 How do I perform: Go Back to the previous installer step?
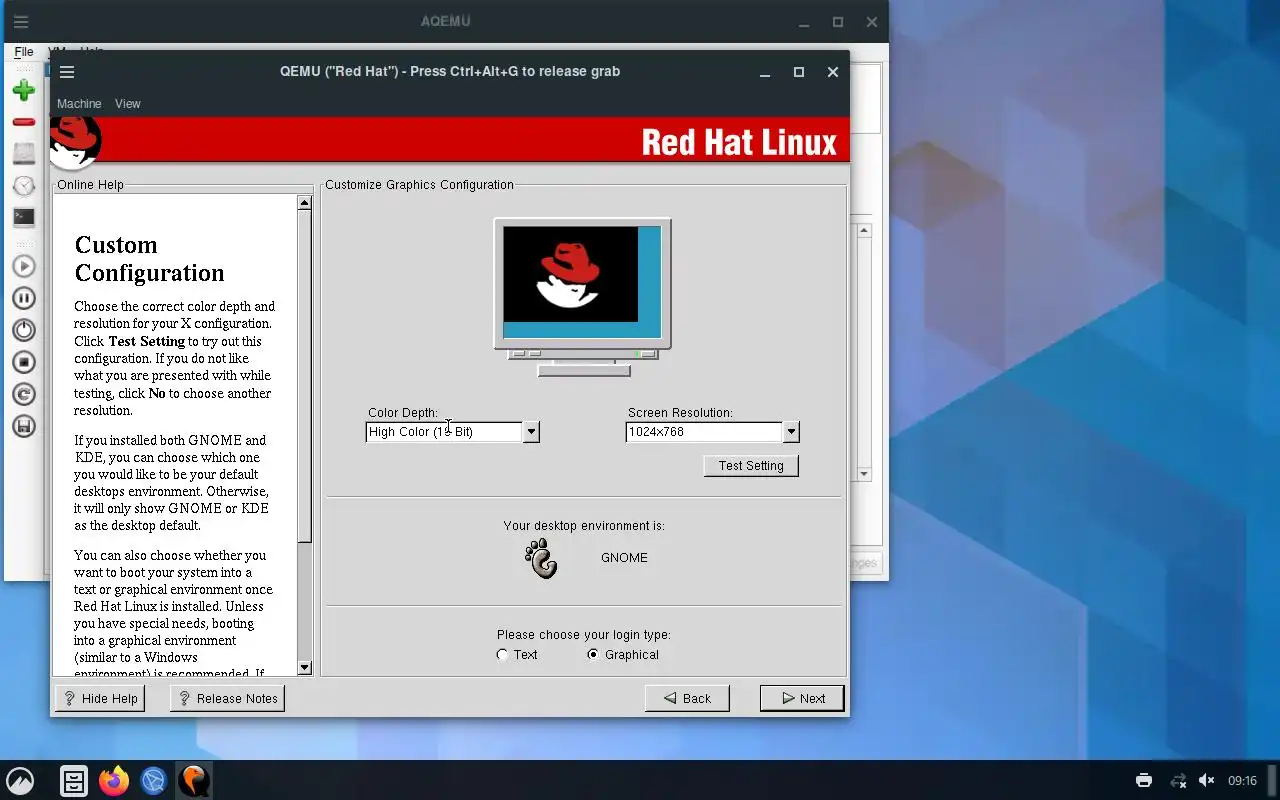687,699
